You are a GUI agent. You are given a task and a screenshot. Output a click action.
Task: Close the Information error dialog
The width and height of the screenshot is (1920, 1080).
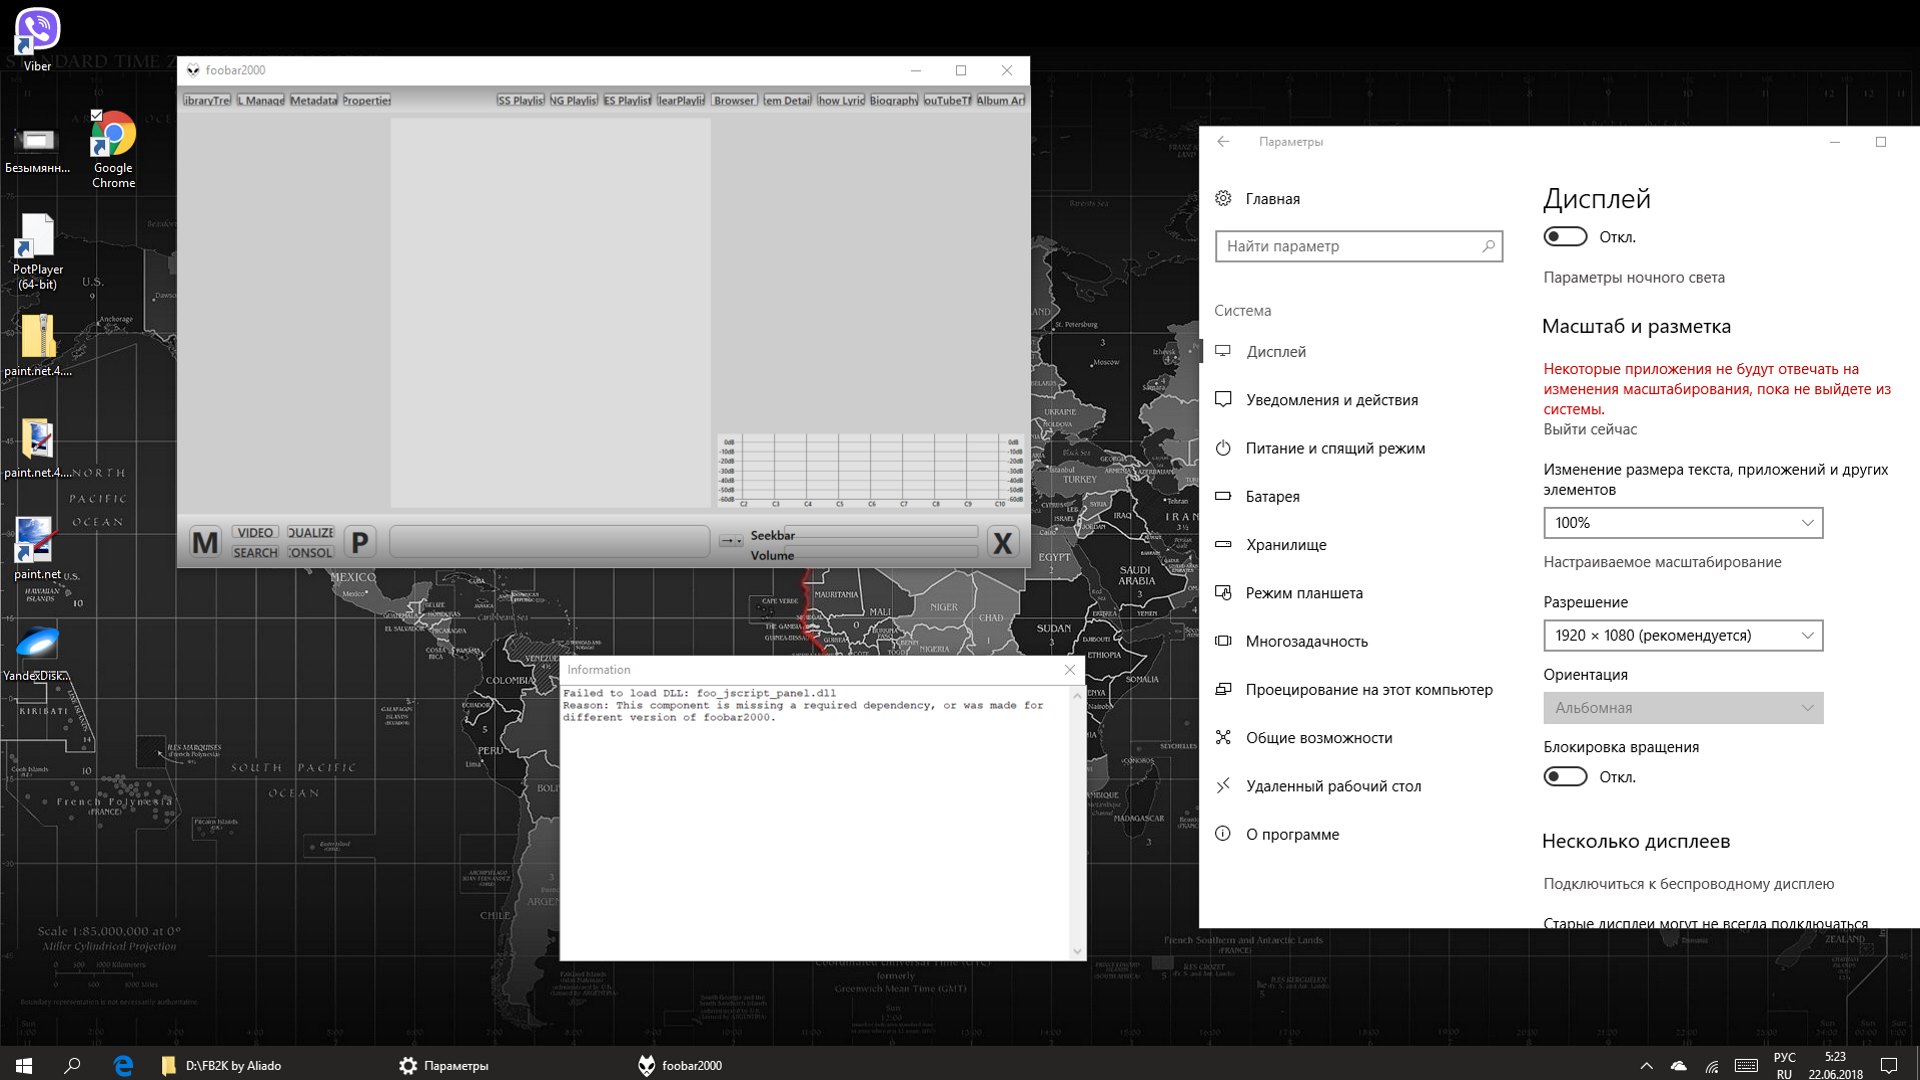pyautogui.click(x=1070, y=669)
